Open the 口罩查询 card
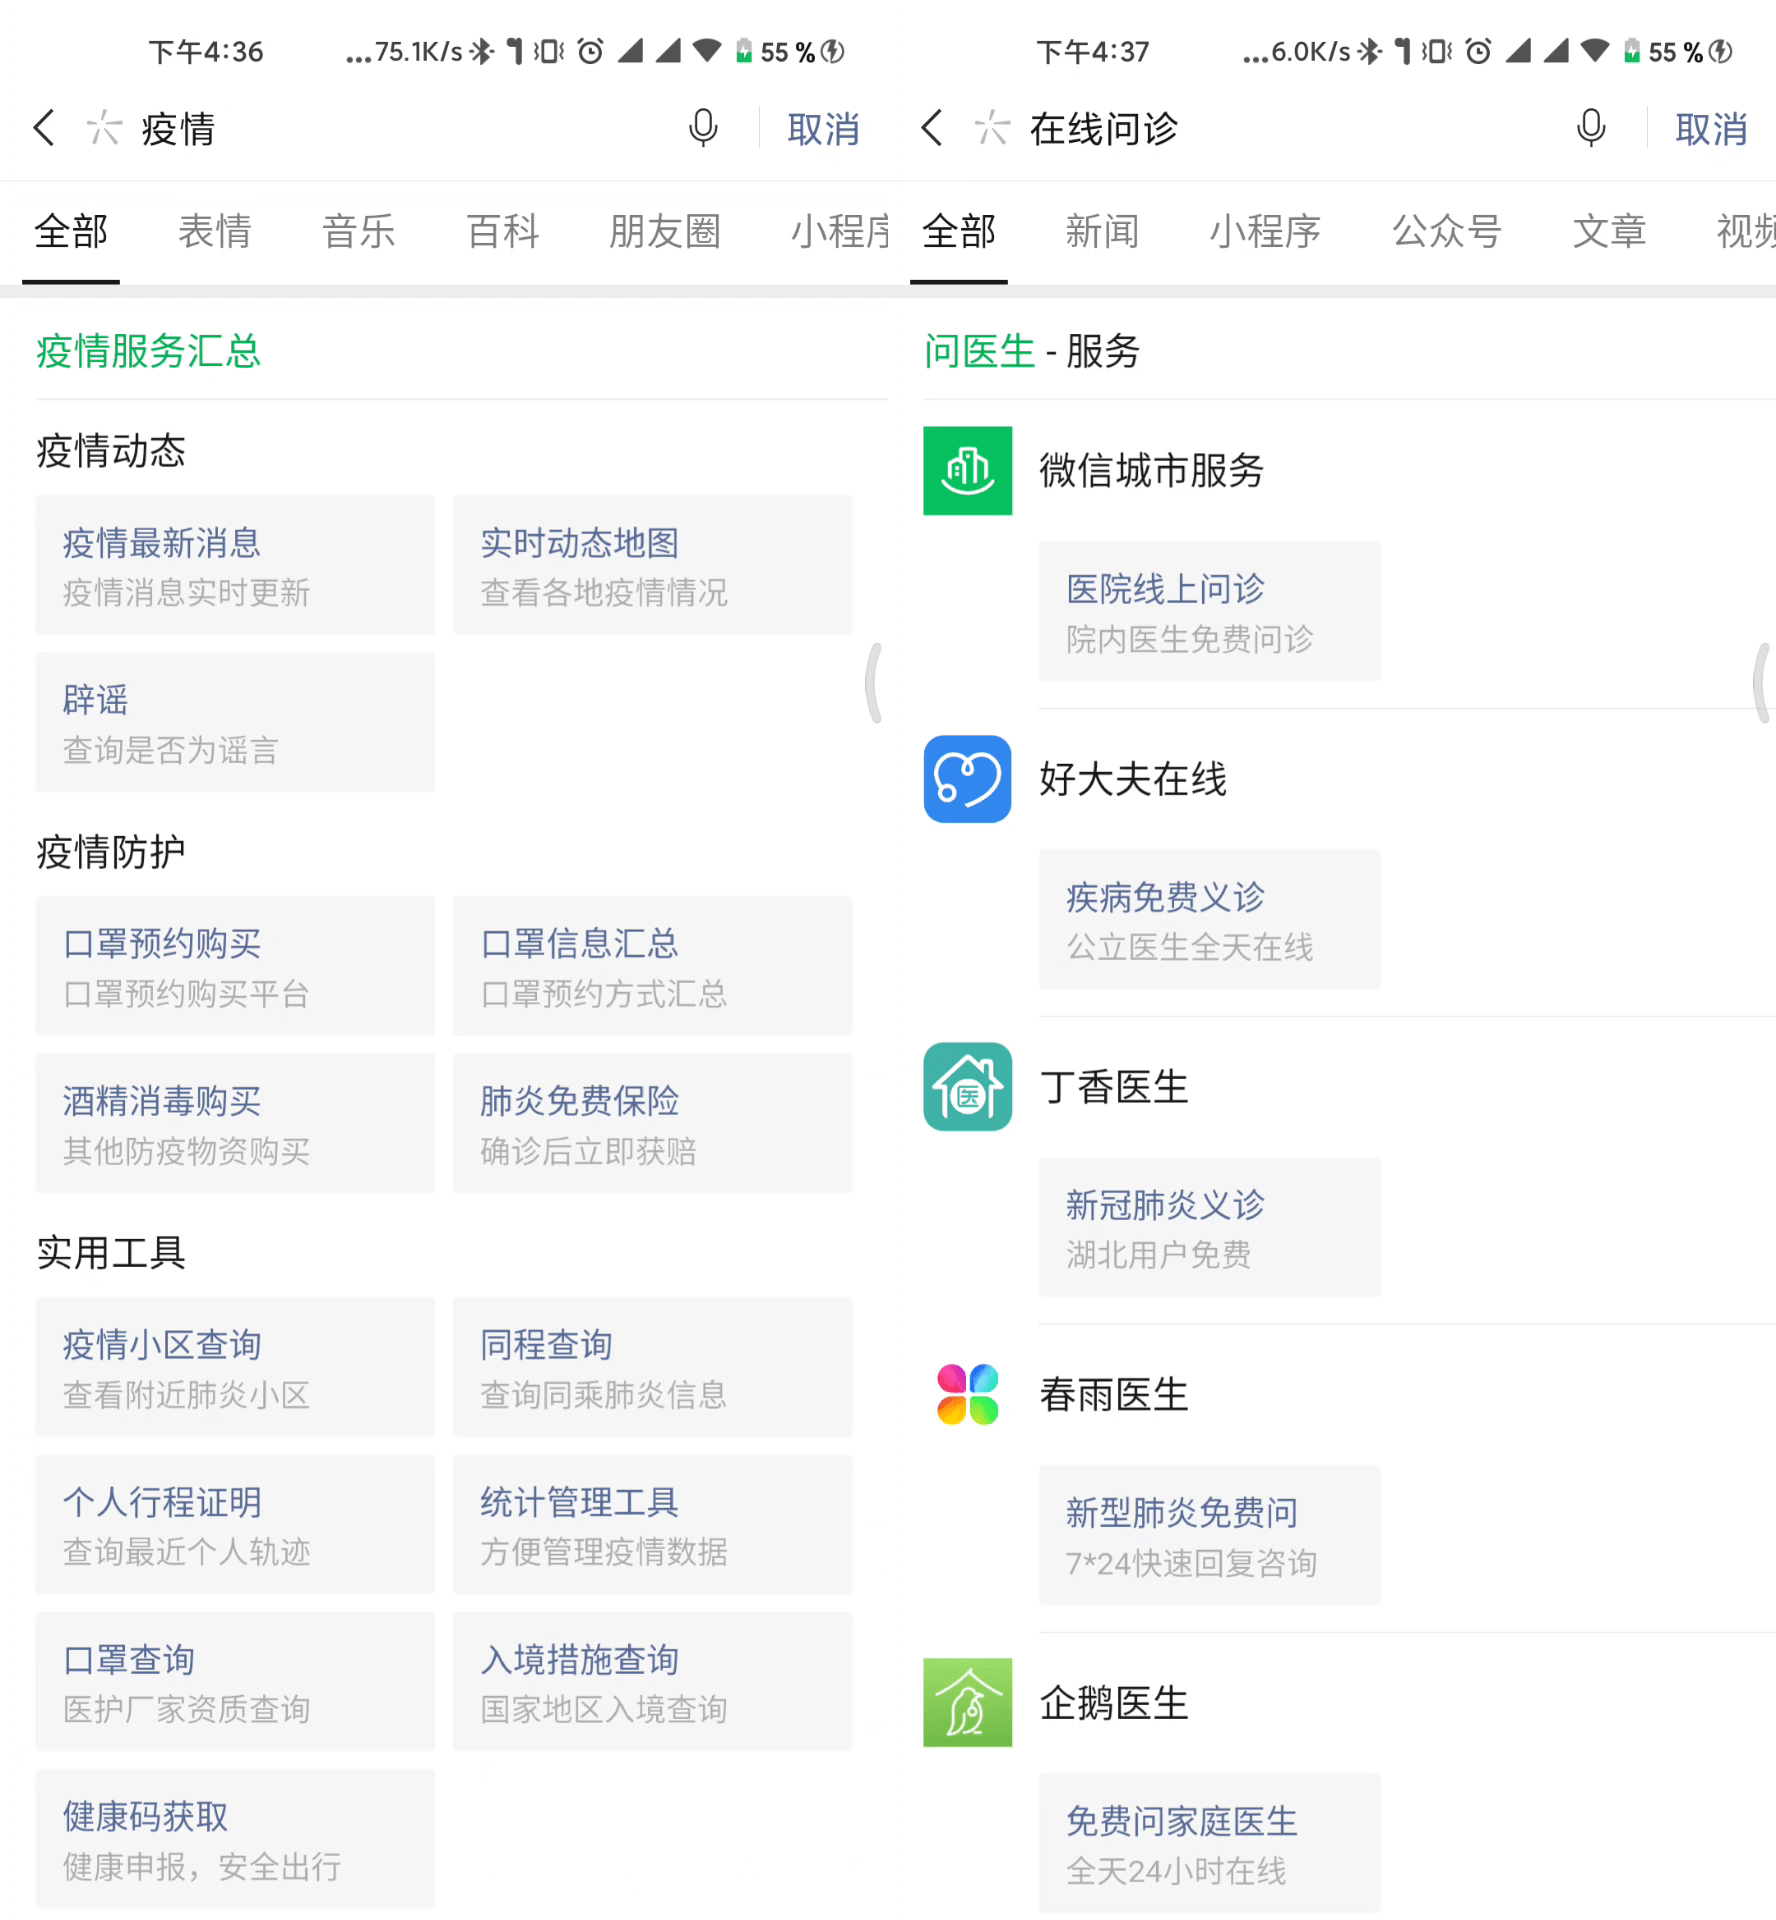1776x1920 pixels. 235,1681
